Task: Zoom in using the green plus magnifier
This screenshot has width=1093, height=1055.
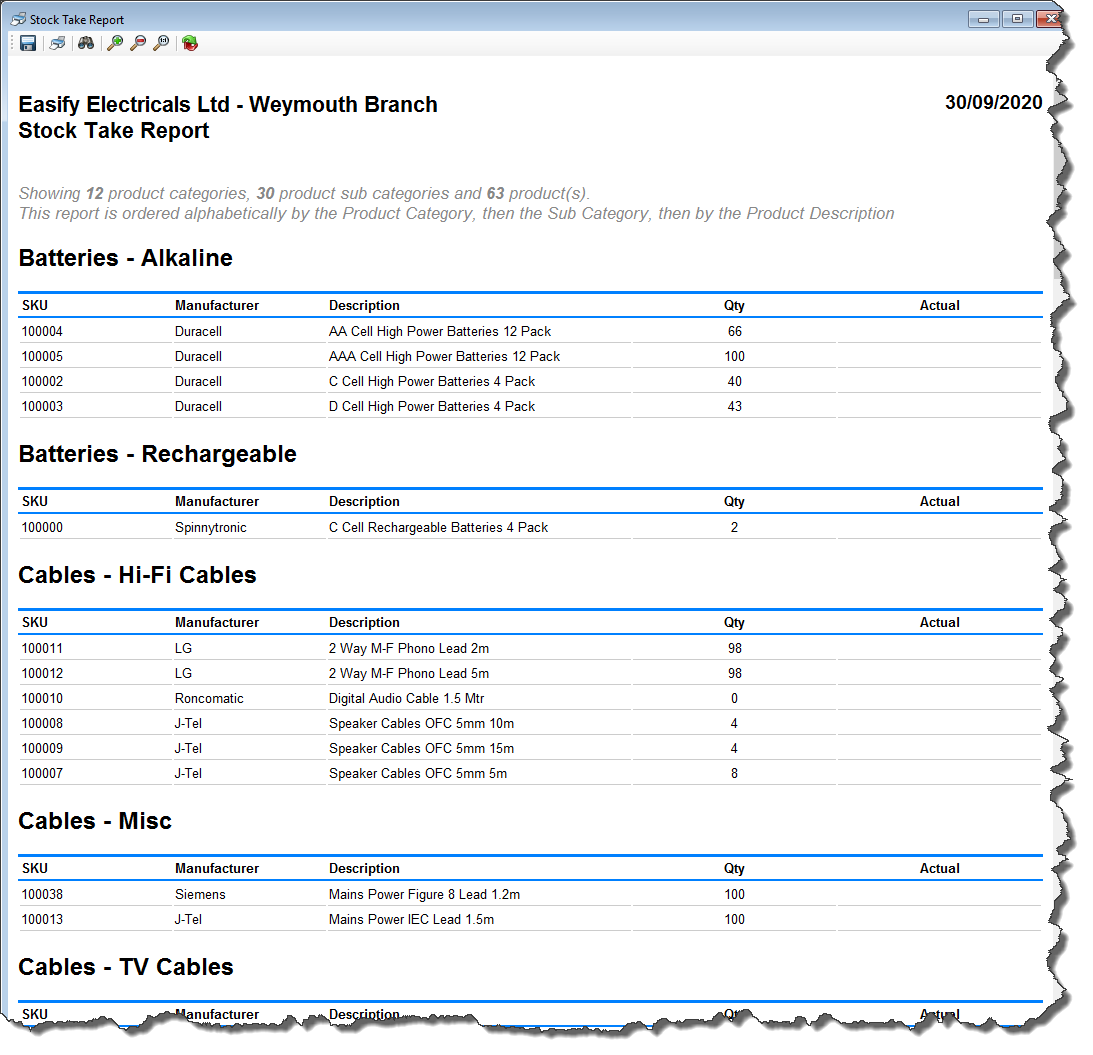Action: [x=115, y=43]
